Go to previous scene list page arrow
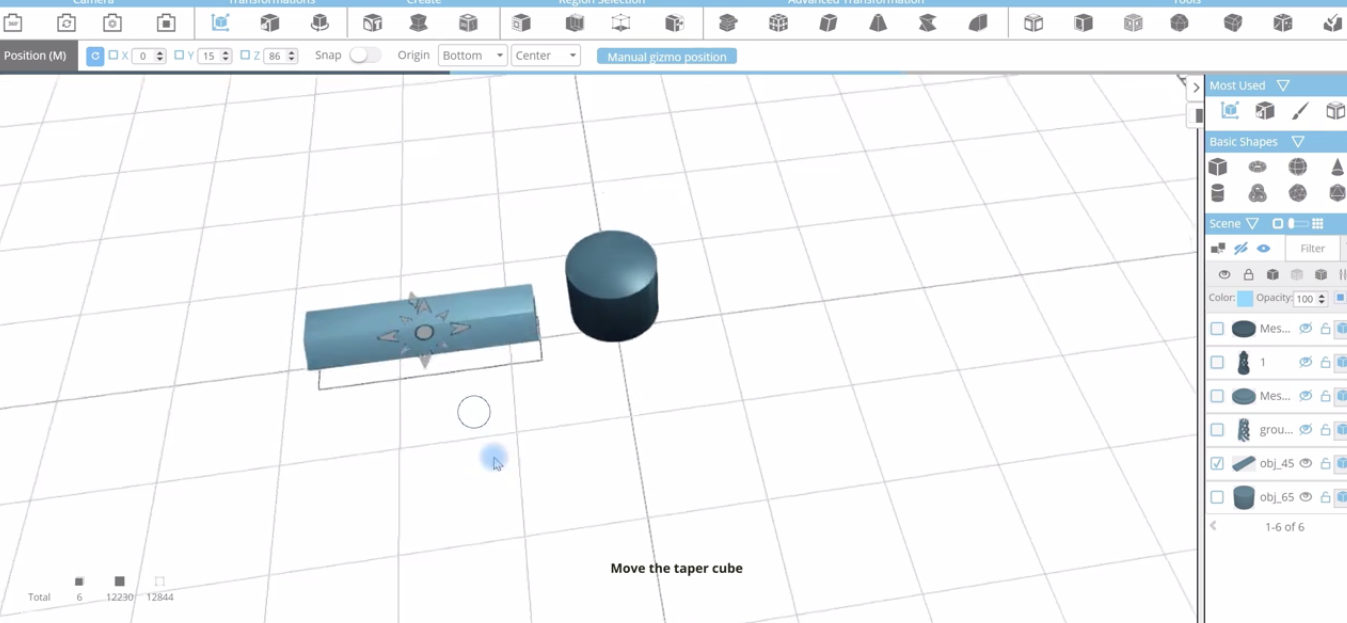This screenshot has height=623, width=1347. point(1214,526)
